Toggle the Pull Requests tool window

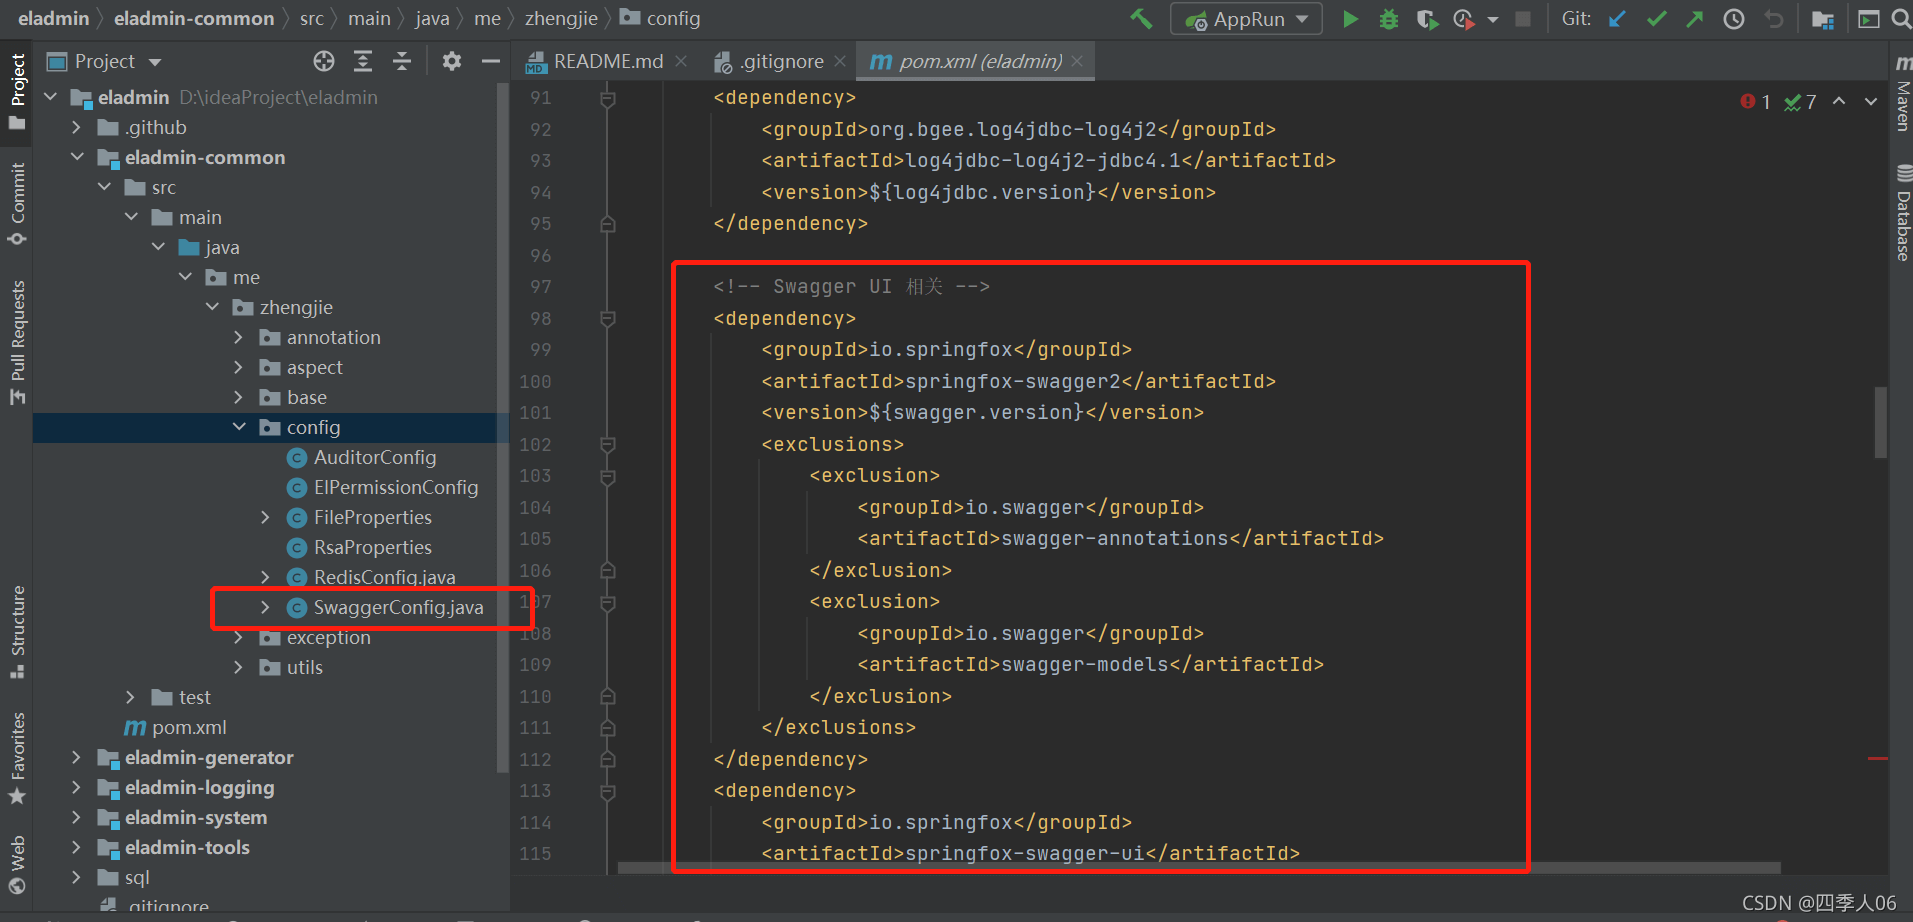(17, 342)
